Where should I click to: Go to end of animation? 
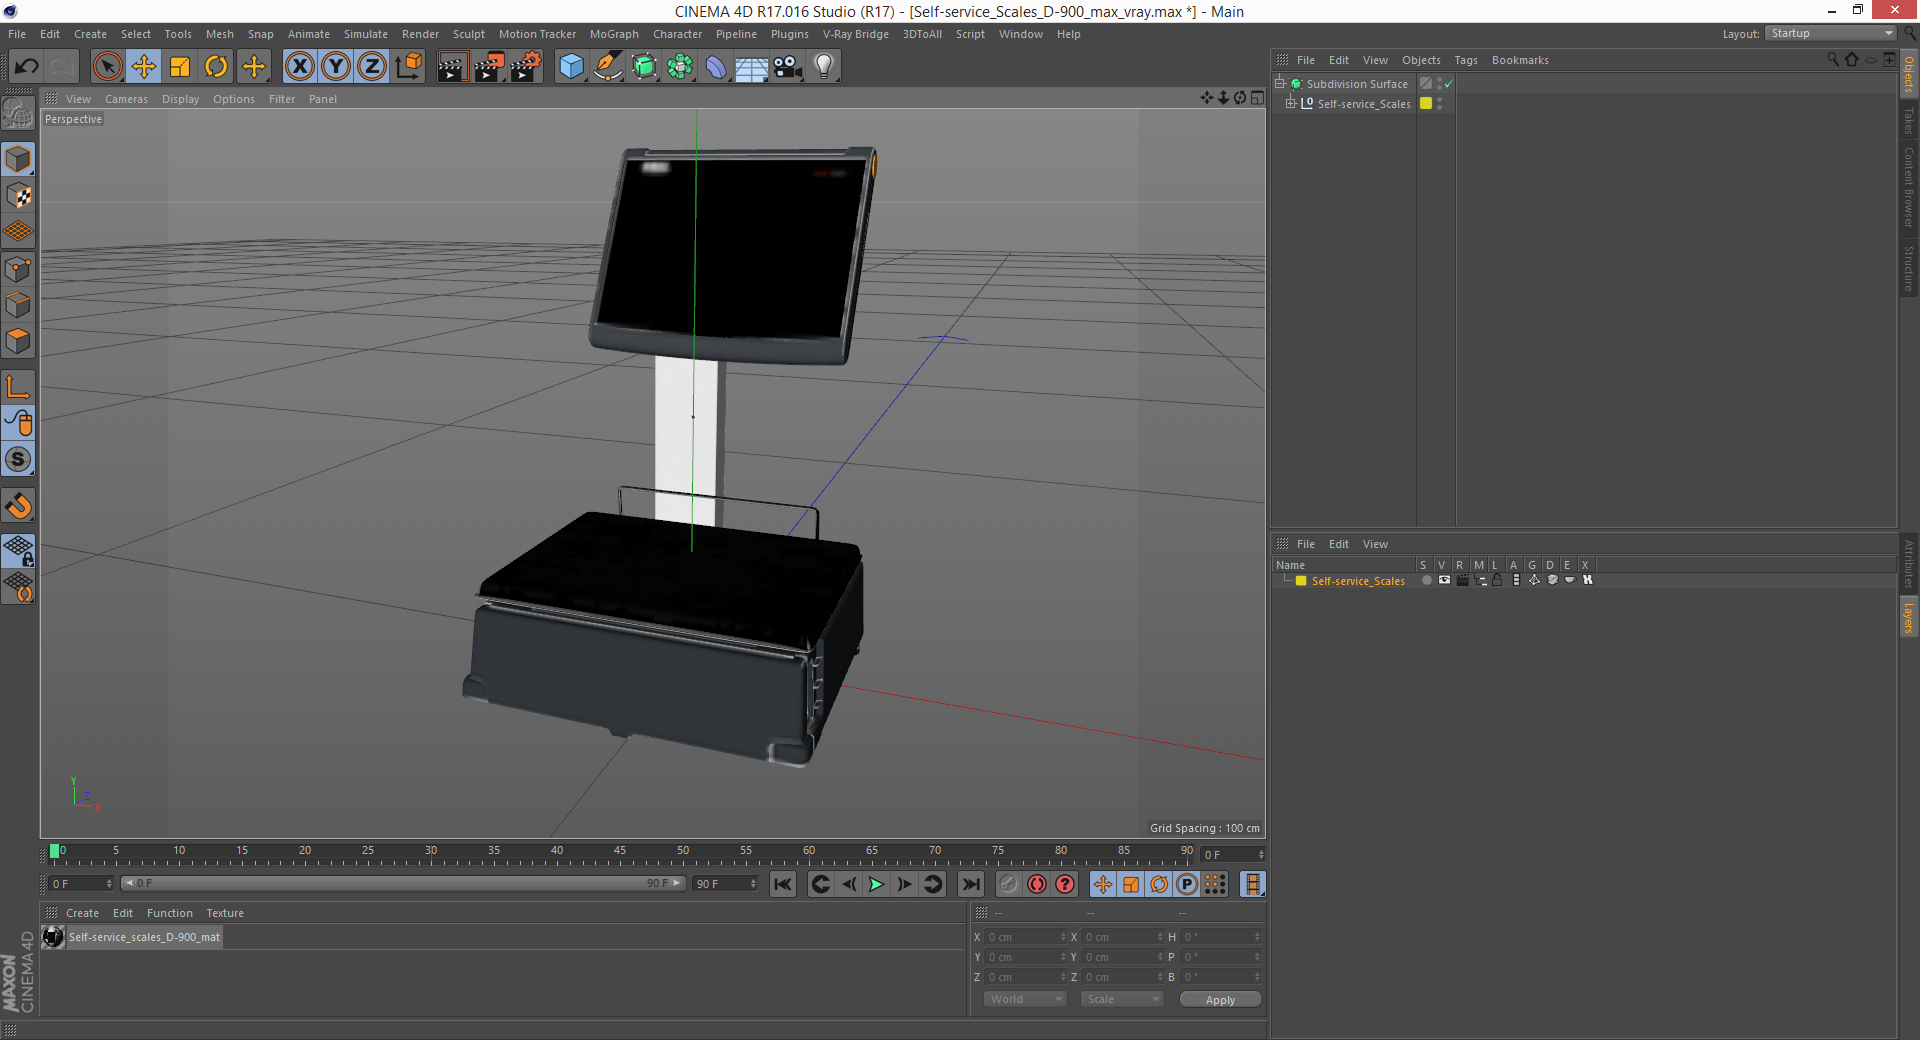pos(970,884)
